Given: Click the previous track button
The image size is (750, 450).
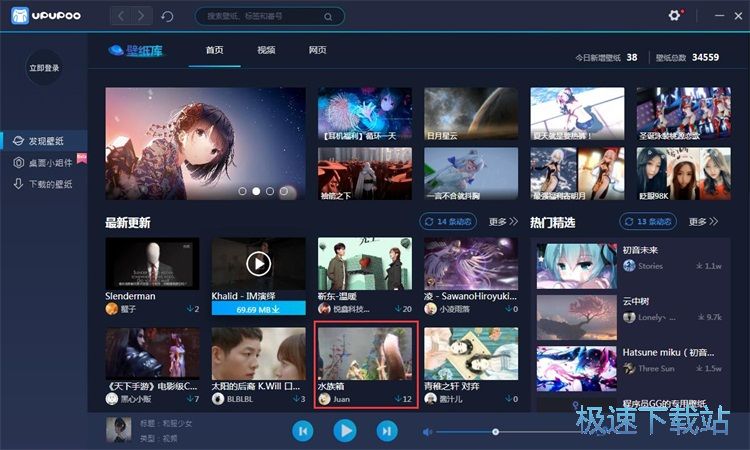Looking at the screenshot, I should pos(302,431).
